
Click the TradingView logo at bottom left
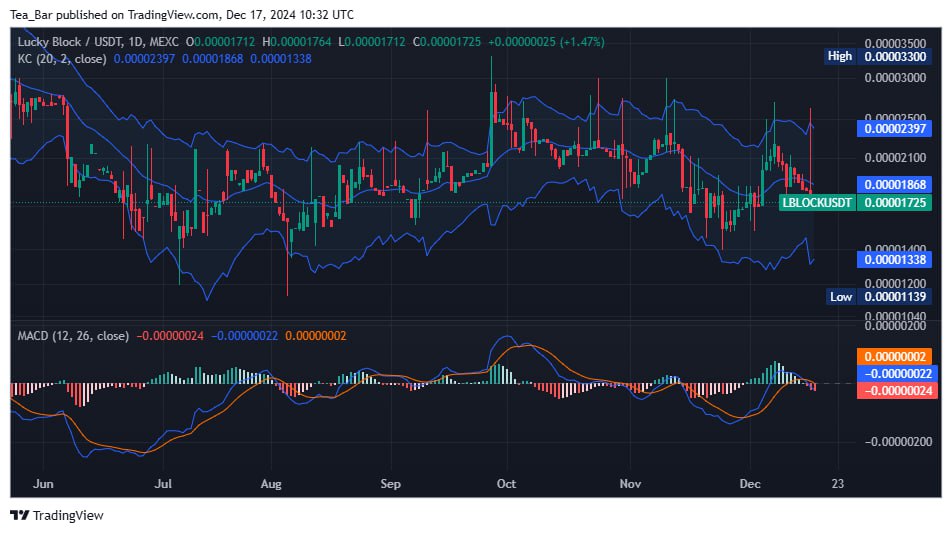click(x=57, y=515)
